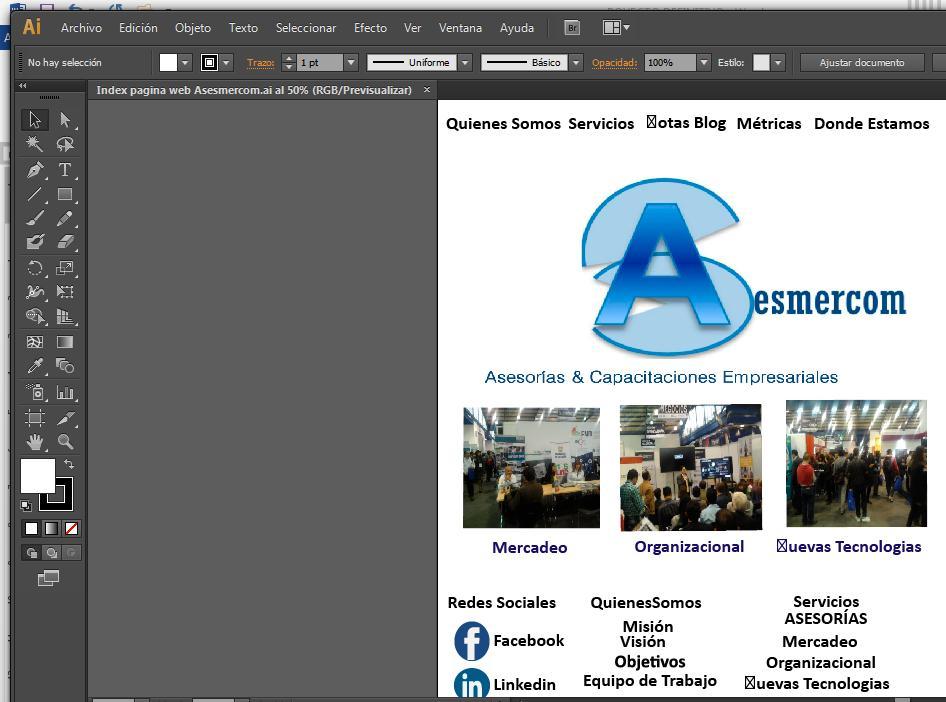Choose the Rectangle tool
The height and width of the screenshot is (702, 946).
65,194
